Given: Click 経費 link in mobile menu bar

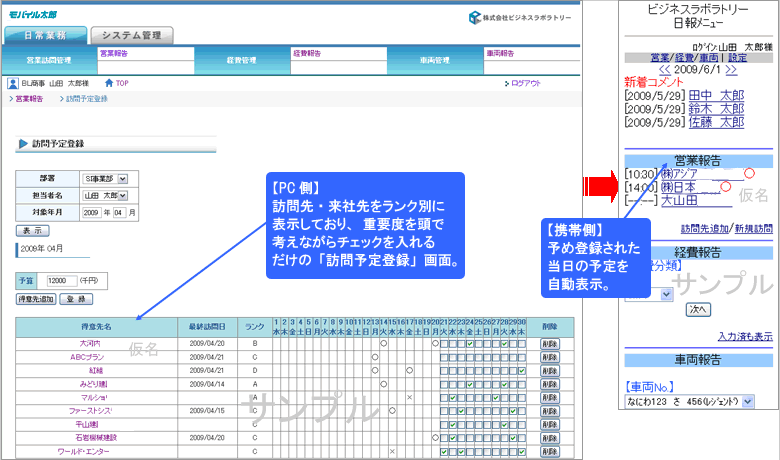Looking at the screenshot, I should point(684,58).
